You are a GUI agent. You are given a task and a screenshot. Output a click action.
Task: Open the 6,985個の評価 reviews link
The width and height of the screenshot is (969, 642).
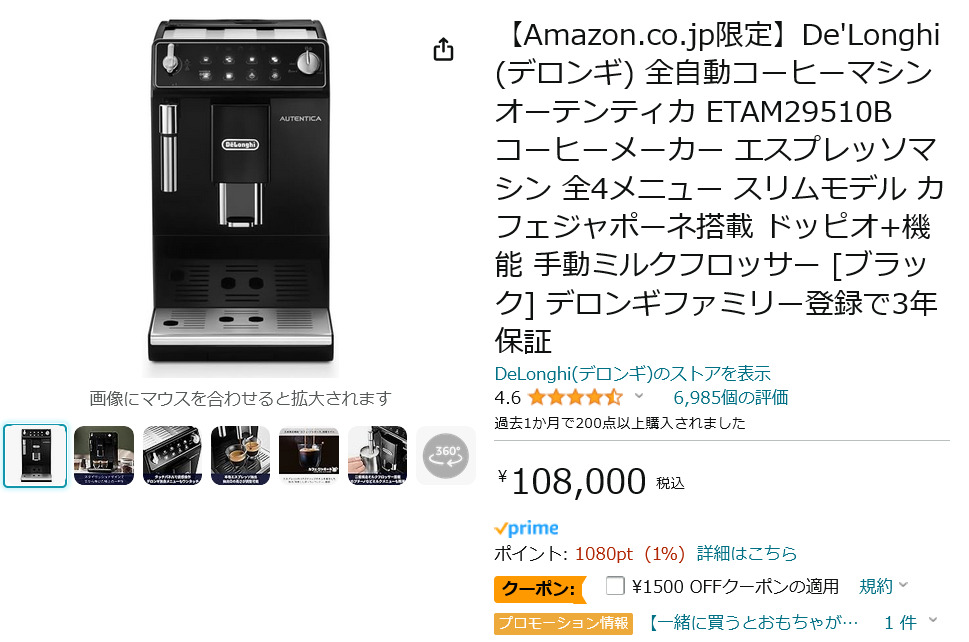tap(730, 397)
